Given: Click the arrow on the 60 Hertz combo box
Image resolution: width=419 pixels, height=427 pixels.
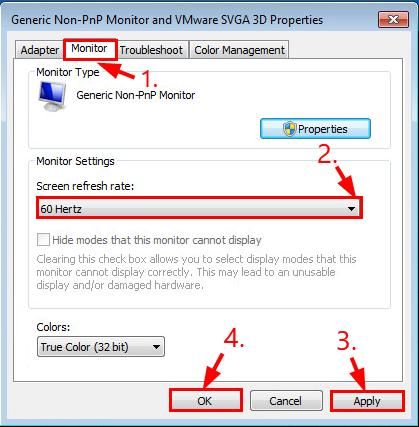Looking at the screenshot, I should tap(351, 209).
